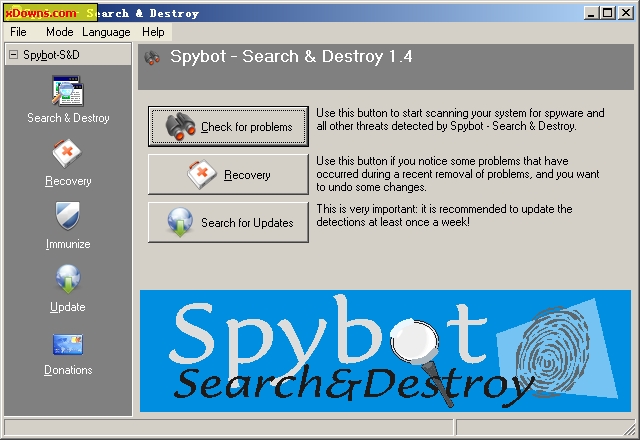
Task: Select the Update globe sidebar icon
Action: click(x=68, y=279)
